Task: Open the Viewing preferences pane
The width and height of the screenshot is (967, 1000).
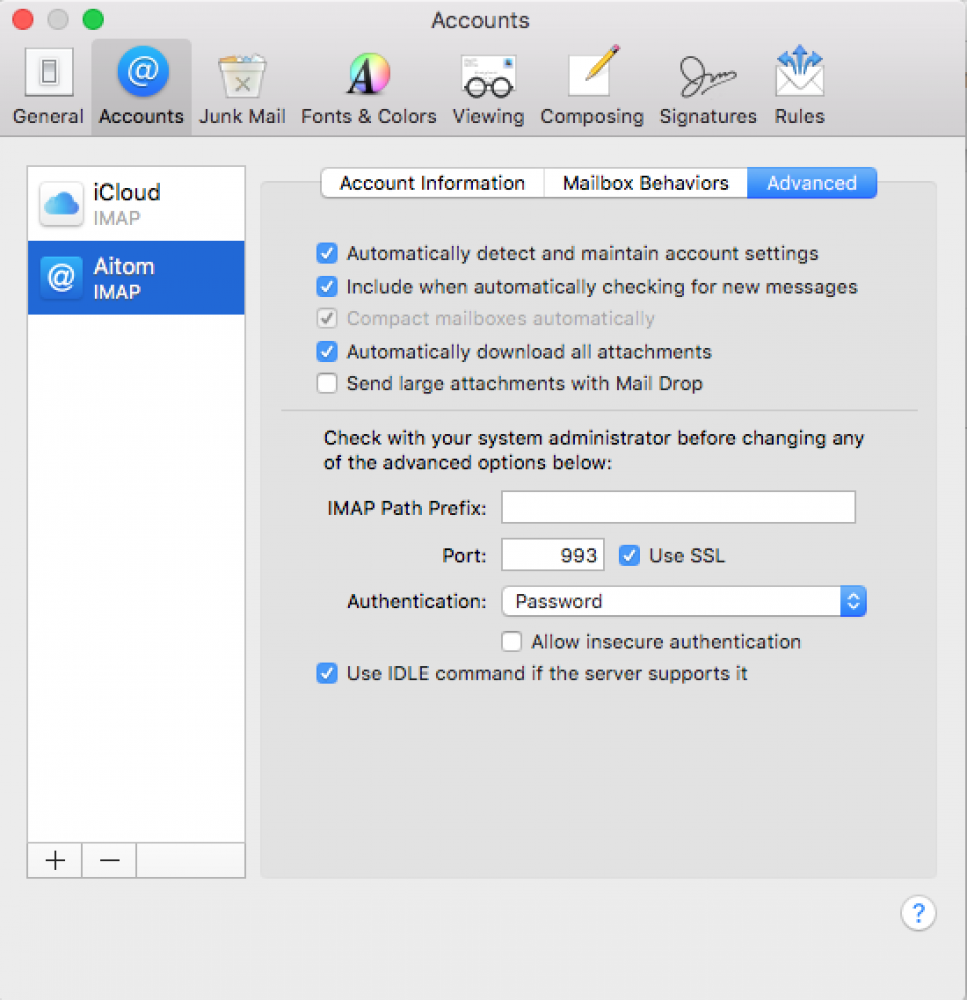Action: (x=488, y=88)
